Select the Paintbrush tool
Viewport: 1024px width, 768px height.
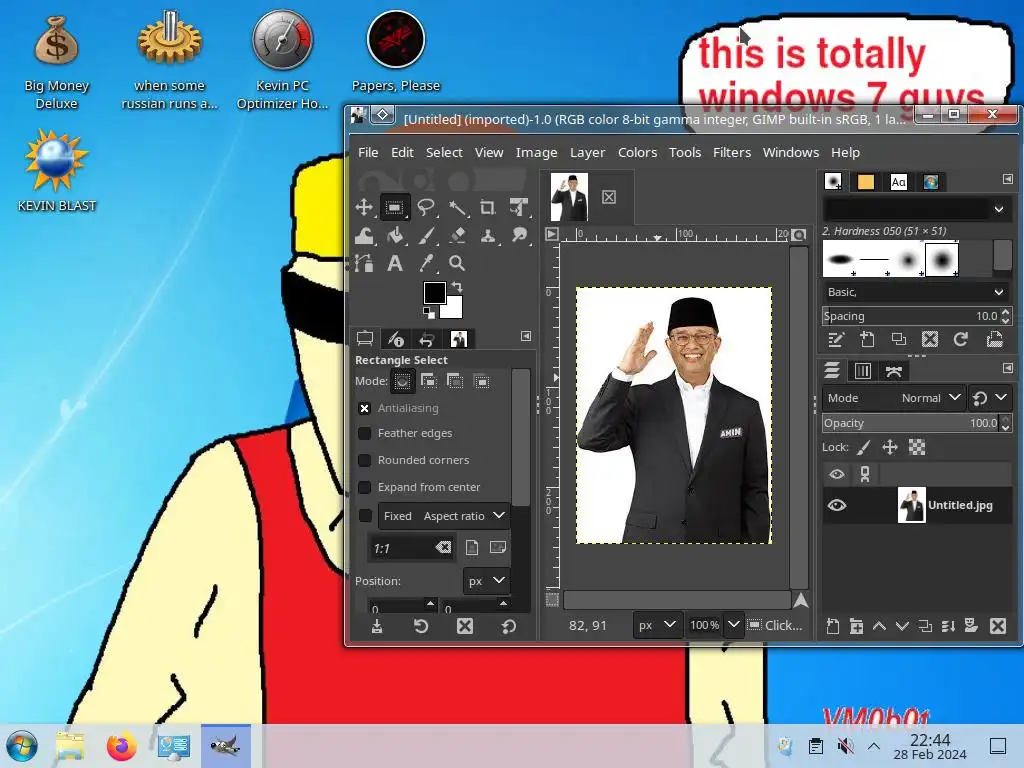tap(426, 236)
